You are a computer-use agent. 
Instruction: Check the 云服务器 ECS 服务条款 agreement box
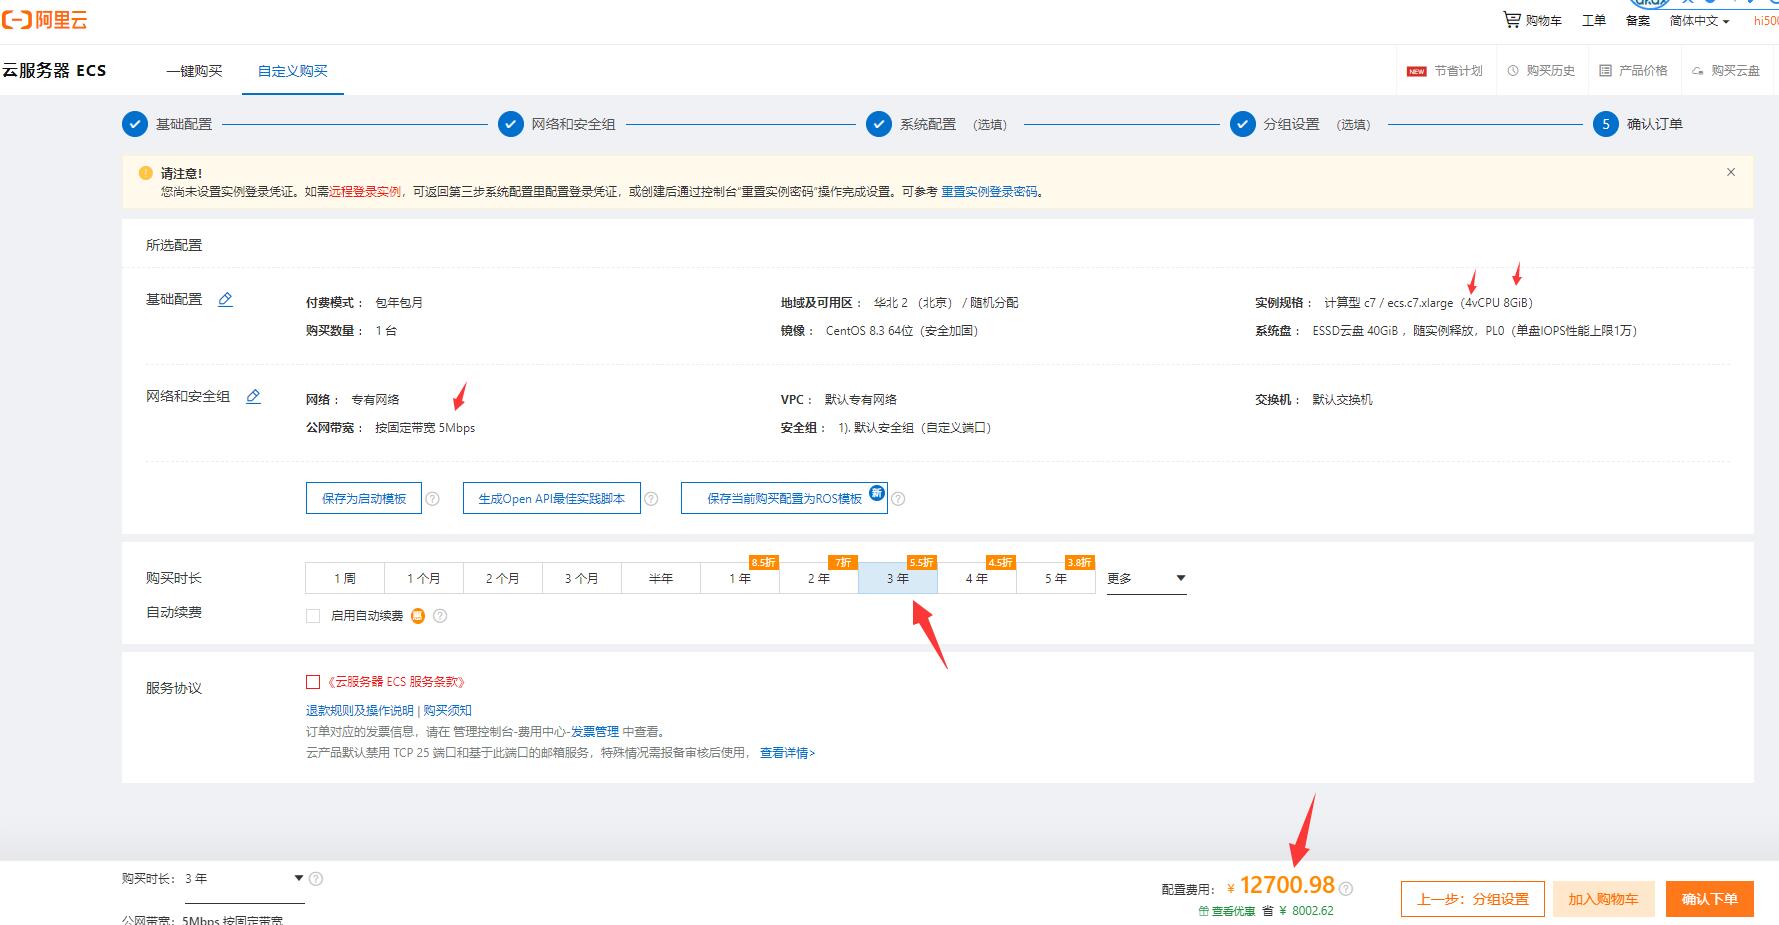[x=313, y=682]
